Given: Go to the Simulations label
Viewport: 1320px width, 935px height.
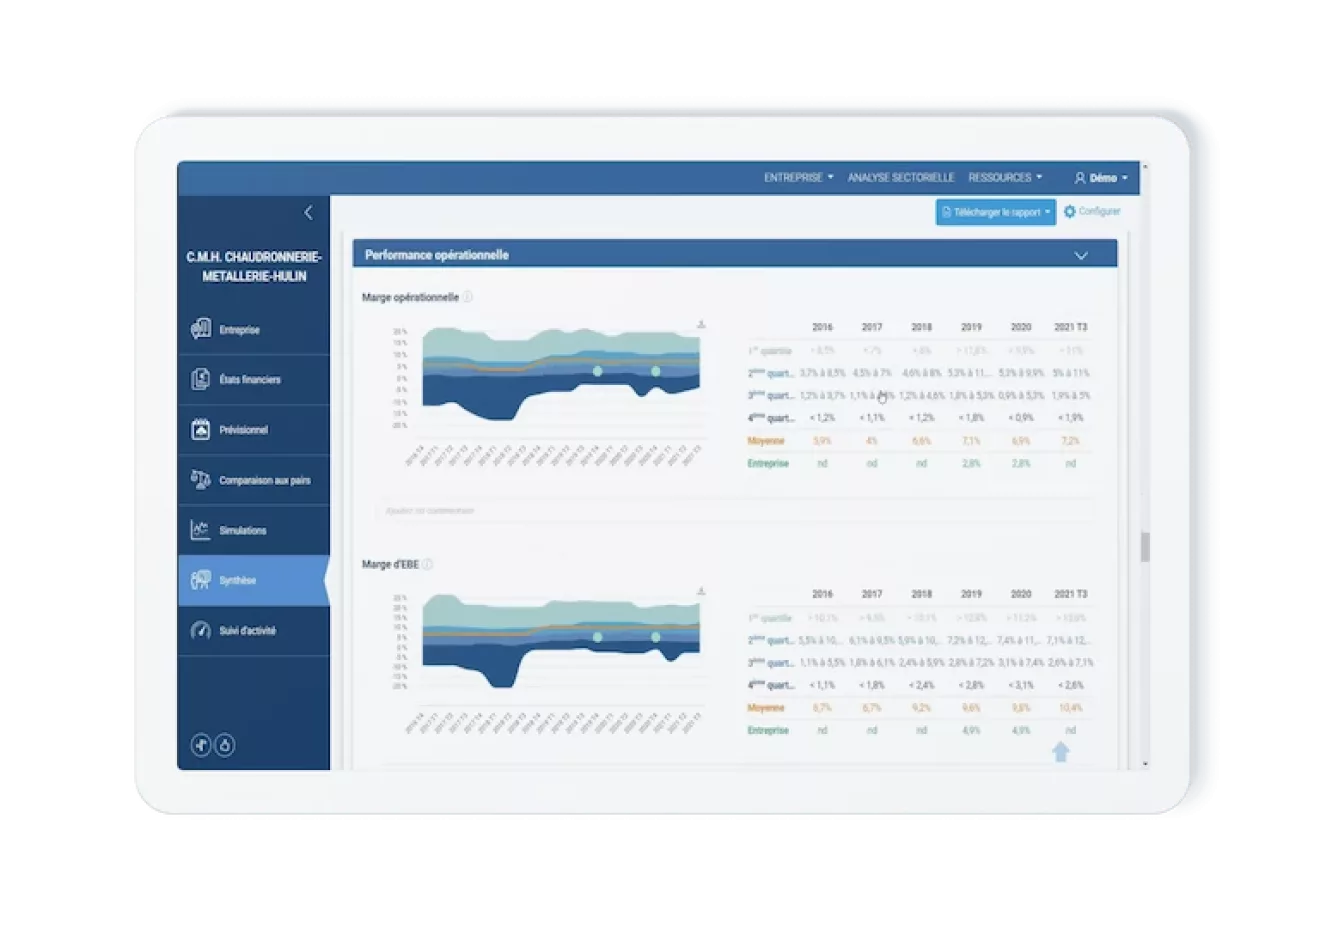Looking at the screenshot, I should [x=243, y=530].
